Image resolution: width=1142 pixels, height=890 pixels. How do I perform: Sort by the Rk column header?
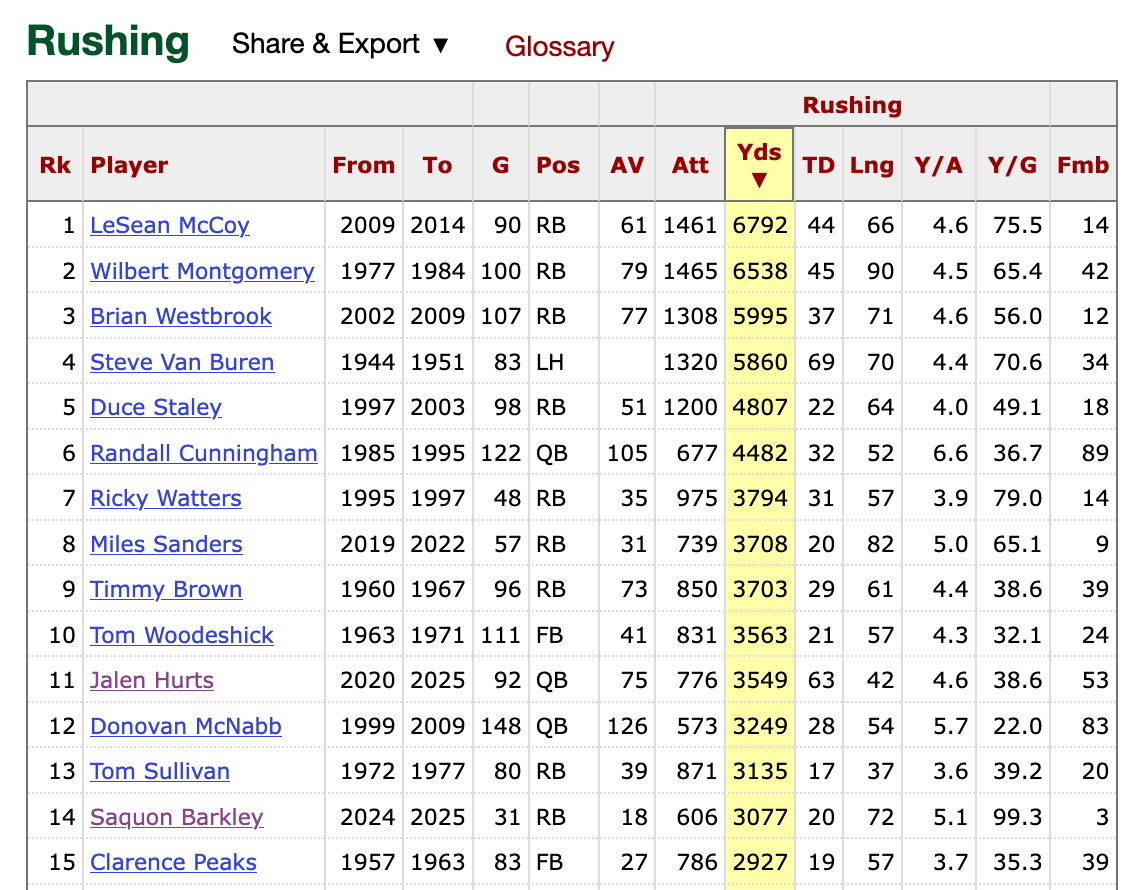click(x=55, y=165)
